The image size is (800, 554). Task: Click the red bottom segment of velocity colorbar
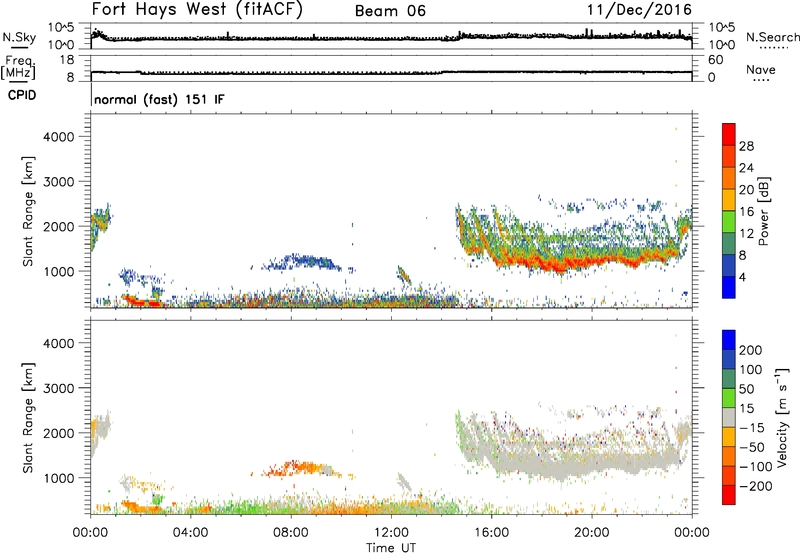point(729,495)
